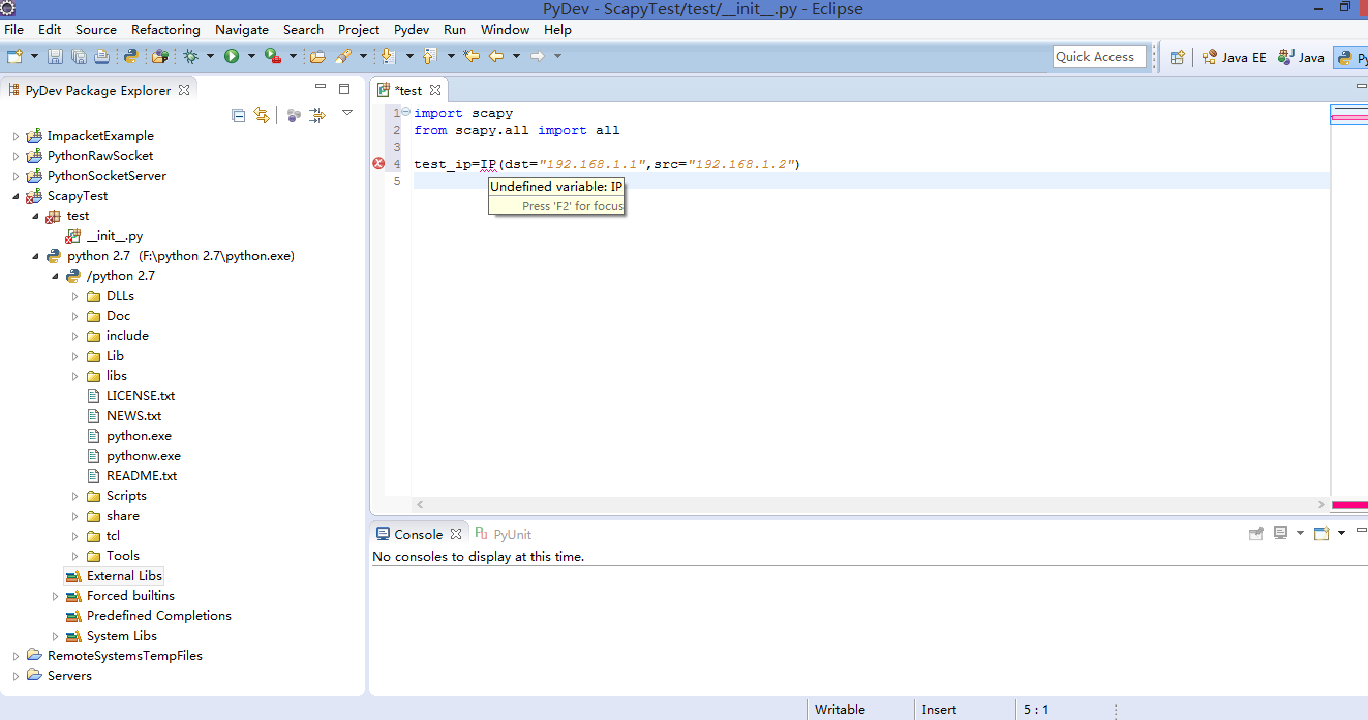Open the Run dropdown arrow

[251, 56]
